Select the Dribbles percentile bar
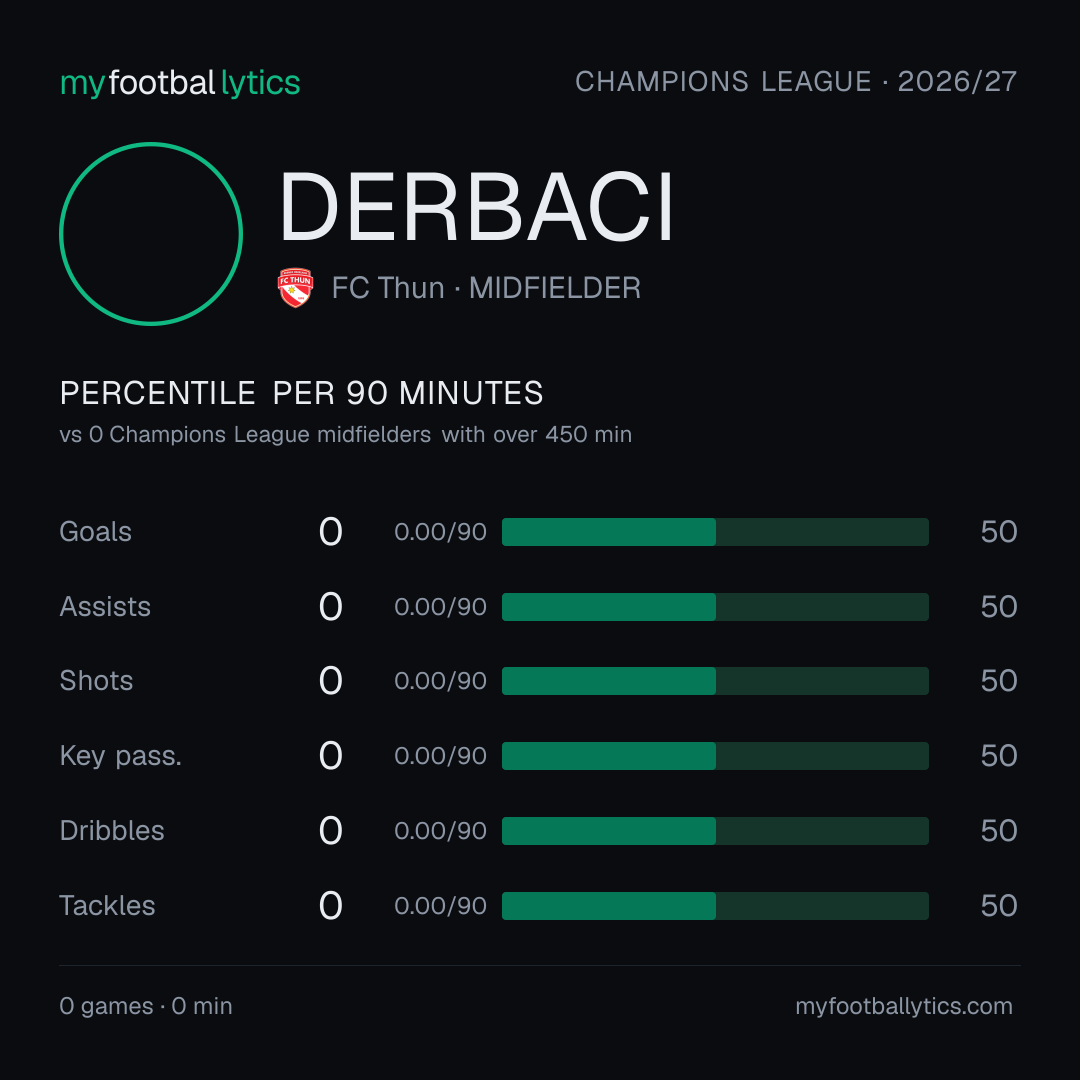Image resolution: width=1080 pixels, height=1080 pixels. tap(715, 831)
